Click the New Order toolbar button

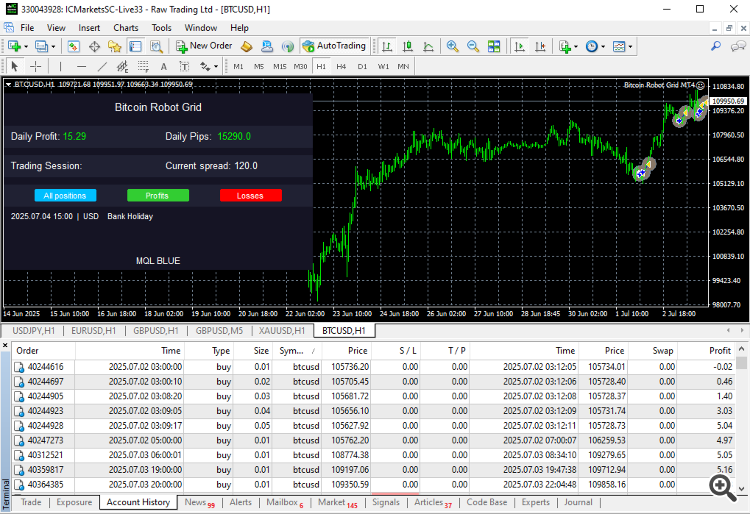click(x=204, y=46)
